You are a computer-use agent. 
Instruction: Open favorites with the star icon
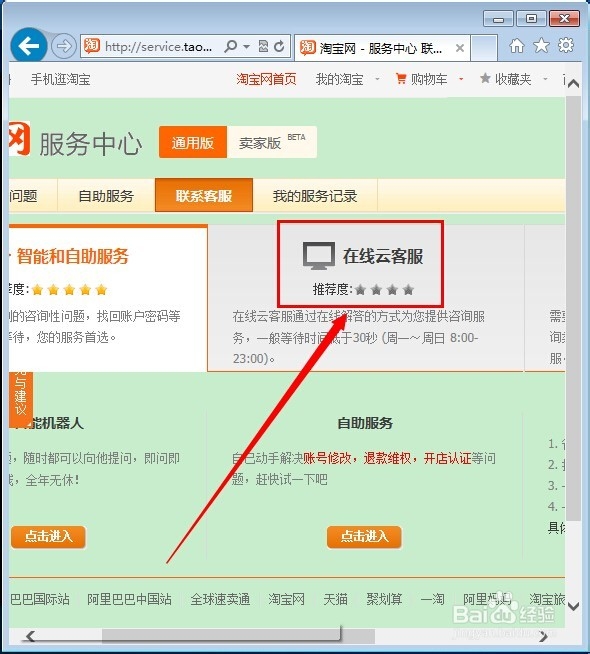pyautogui.click(x=541, y=45)
